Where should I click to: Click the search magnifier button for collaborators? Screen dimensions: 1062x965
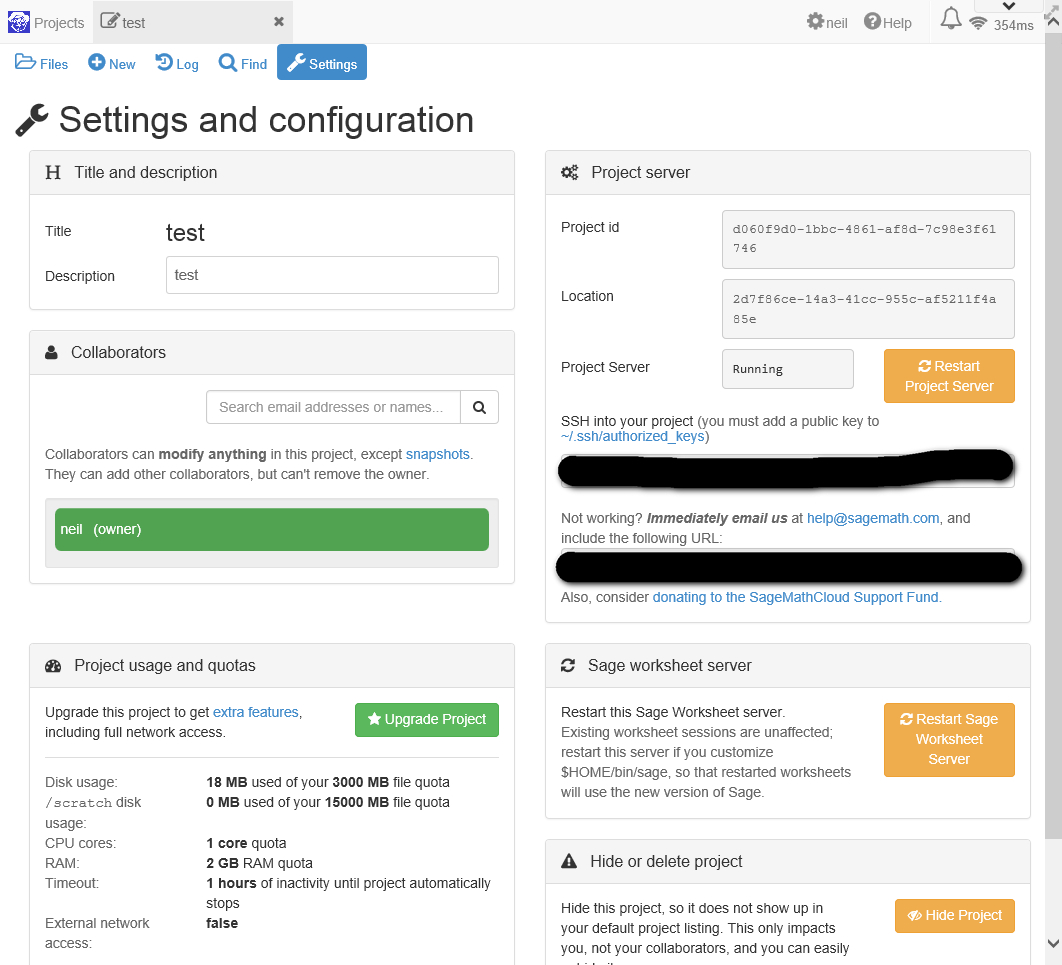(x=479, y=407)
